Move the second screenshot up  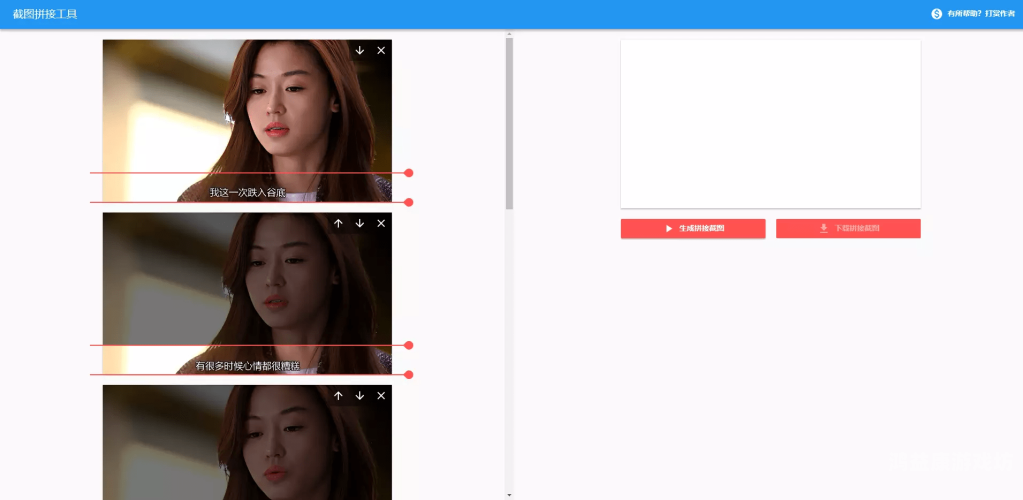338,224
